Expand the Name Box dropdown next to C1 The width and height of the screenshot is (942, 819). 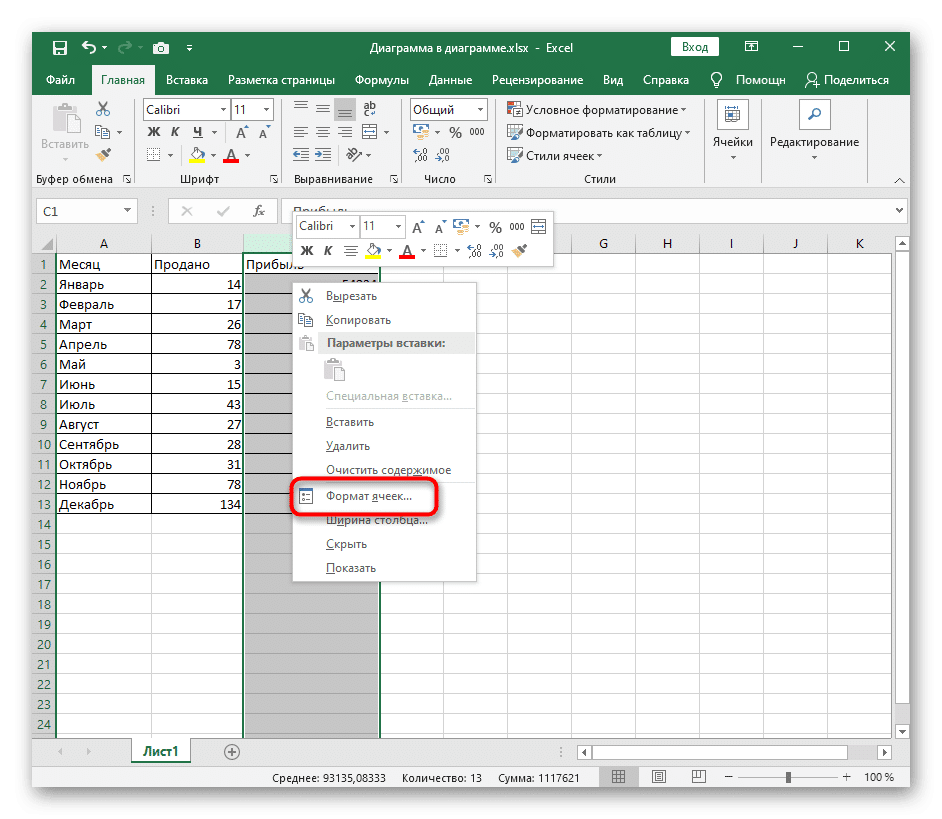[x=127, y=211]
